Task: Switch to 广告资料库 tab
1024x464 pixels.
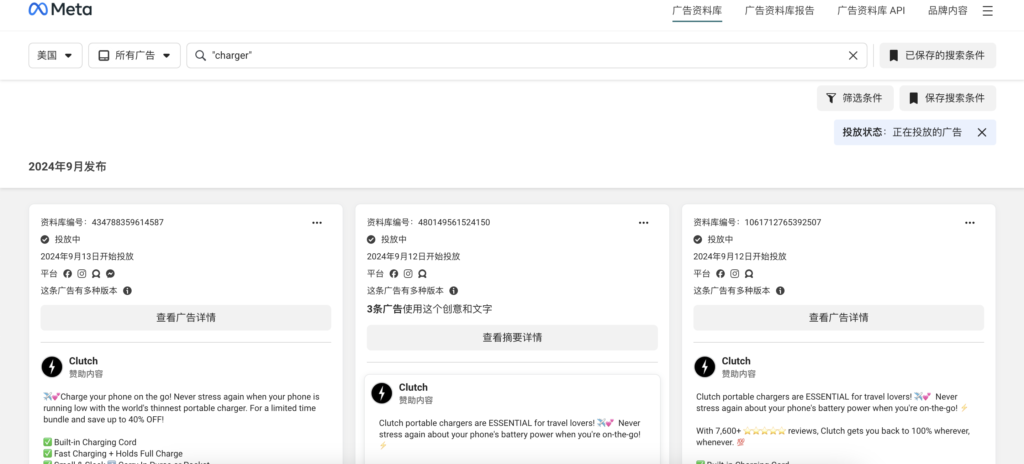Action: 697,10
